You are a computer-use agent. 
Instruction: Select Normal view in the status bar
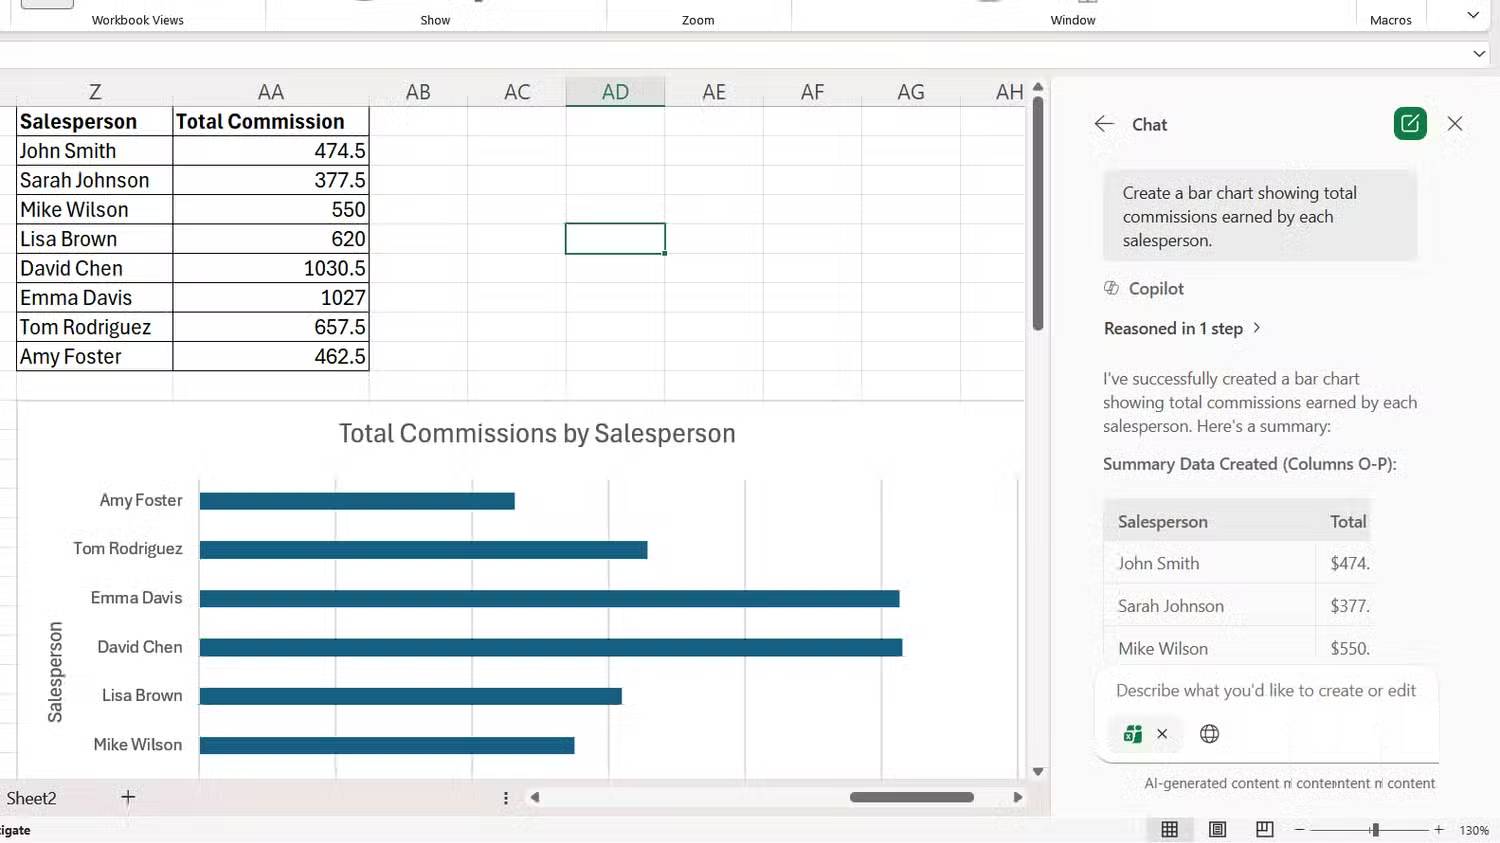coord(1169,829)
